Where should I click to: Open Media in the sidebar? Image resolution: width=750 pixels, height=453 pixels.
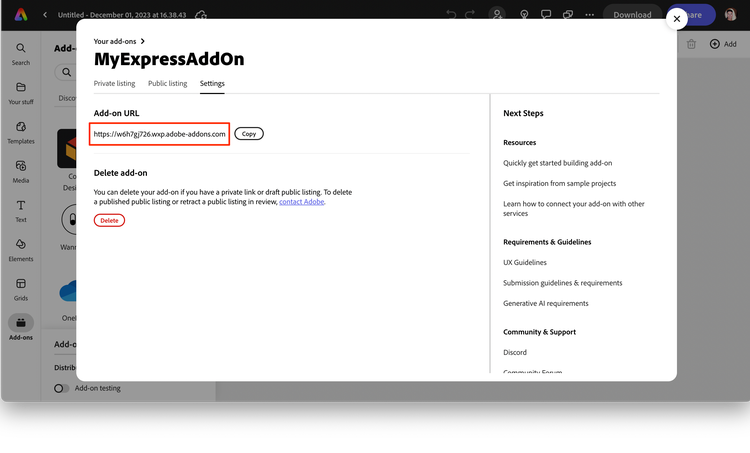[21, 172]
